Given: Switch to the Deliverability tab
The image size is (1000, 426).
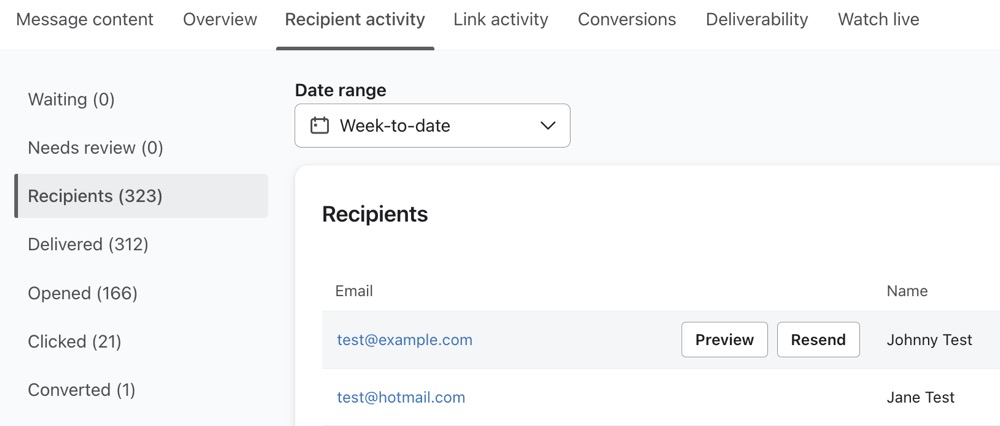Looking at the screenshot, I should (x=757, y=19).
